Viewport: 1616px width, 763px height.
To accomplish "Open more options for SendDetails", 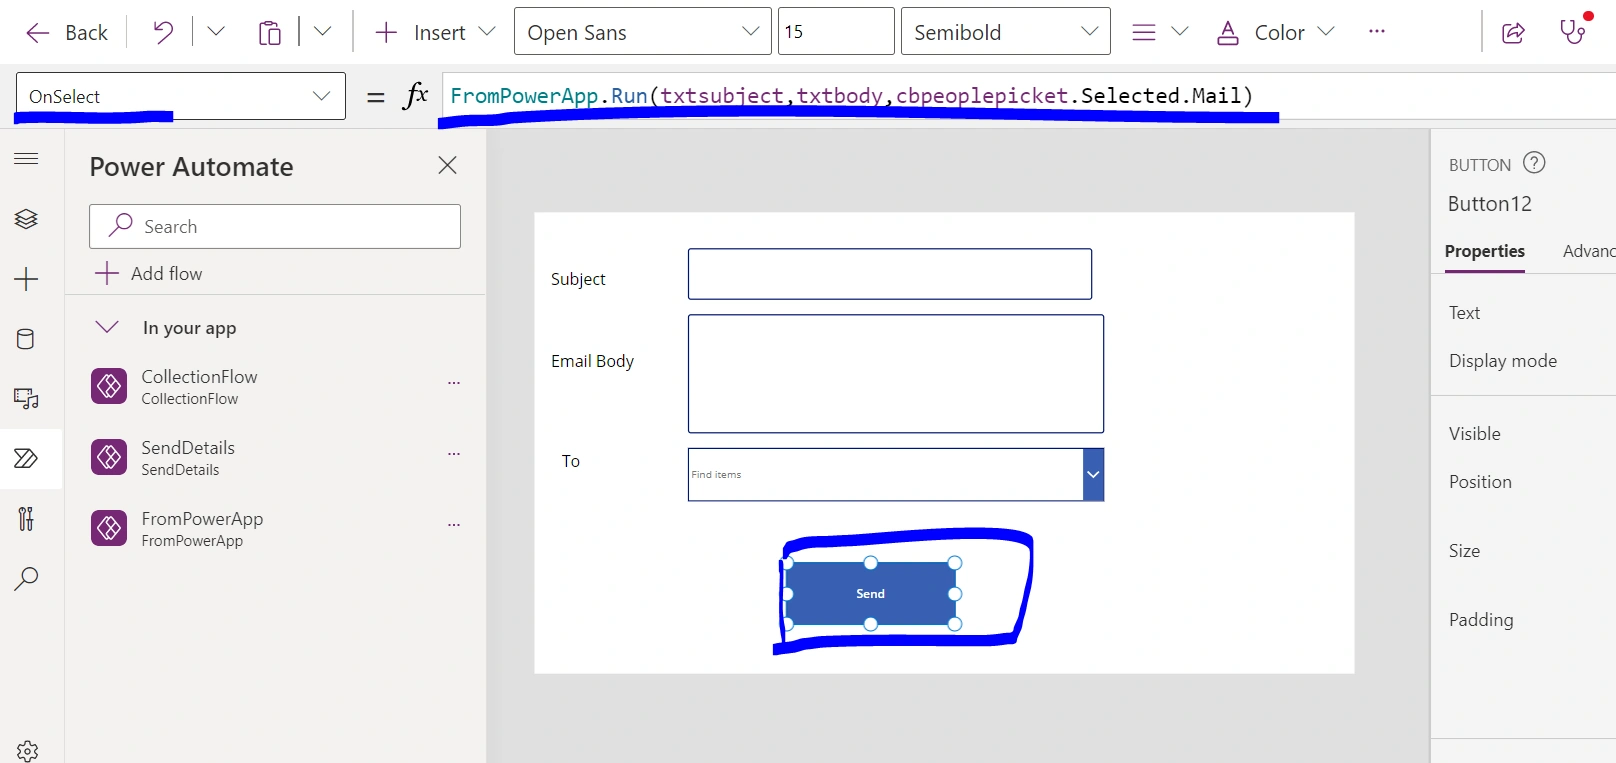I will pos(454,454).
